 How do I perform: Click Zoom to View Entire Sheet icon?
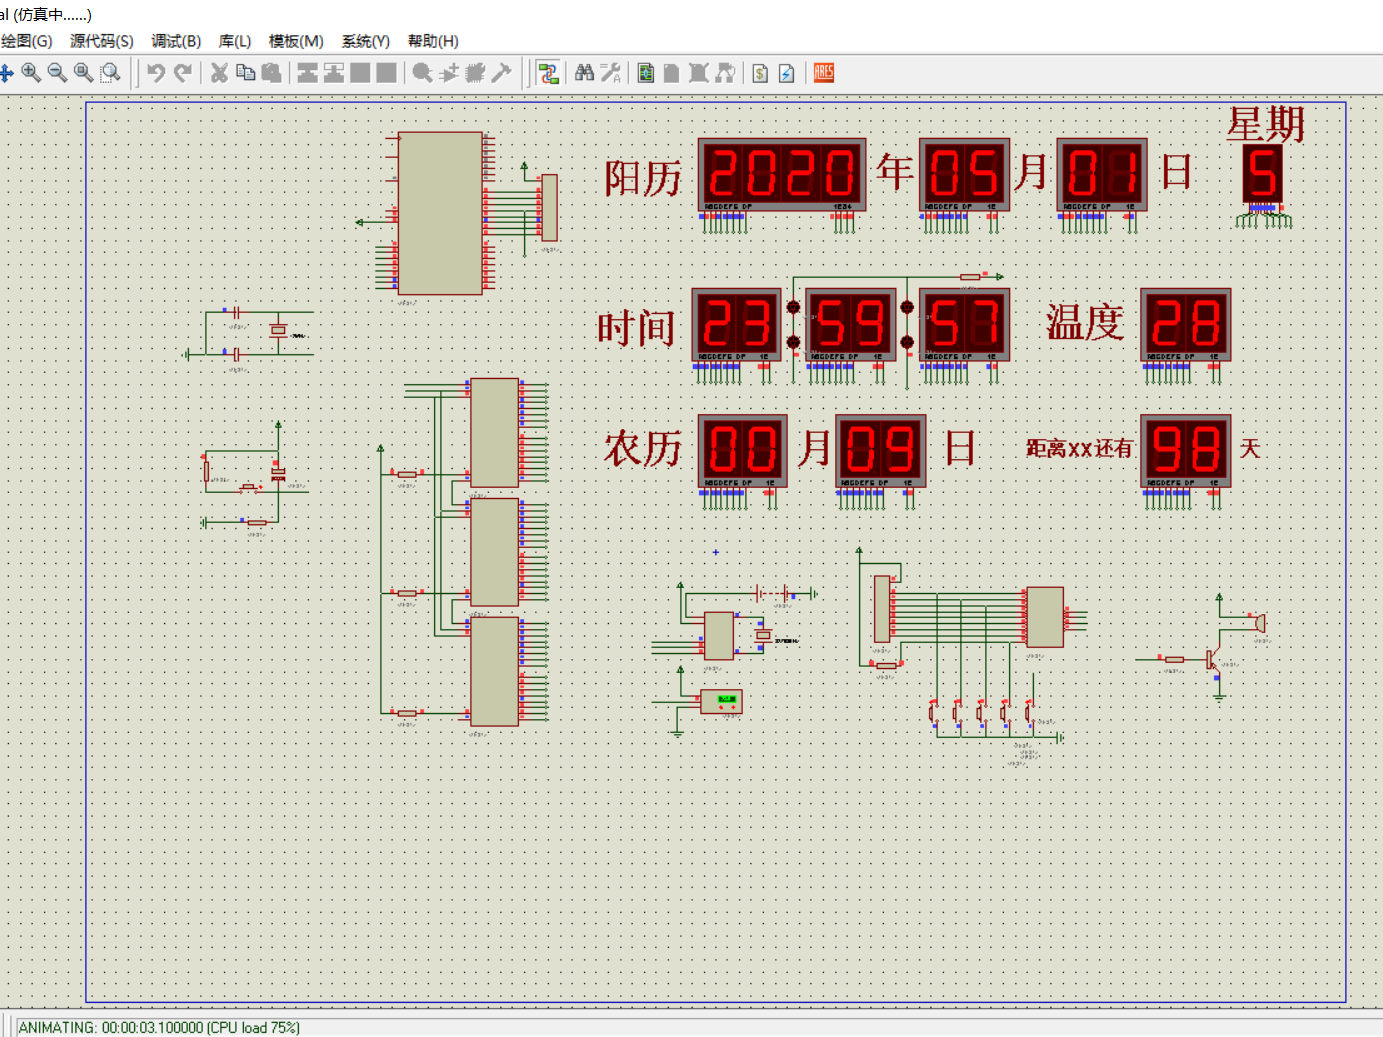84,73
